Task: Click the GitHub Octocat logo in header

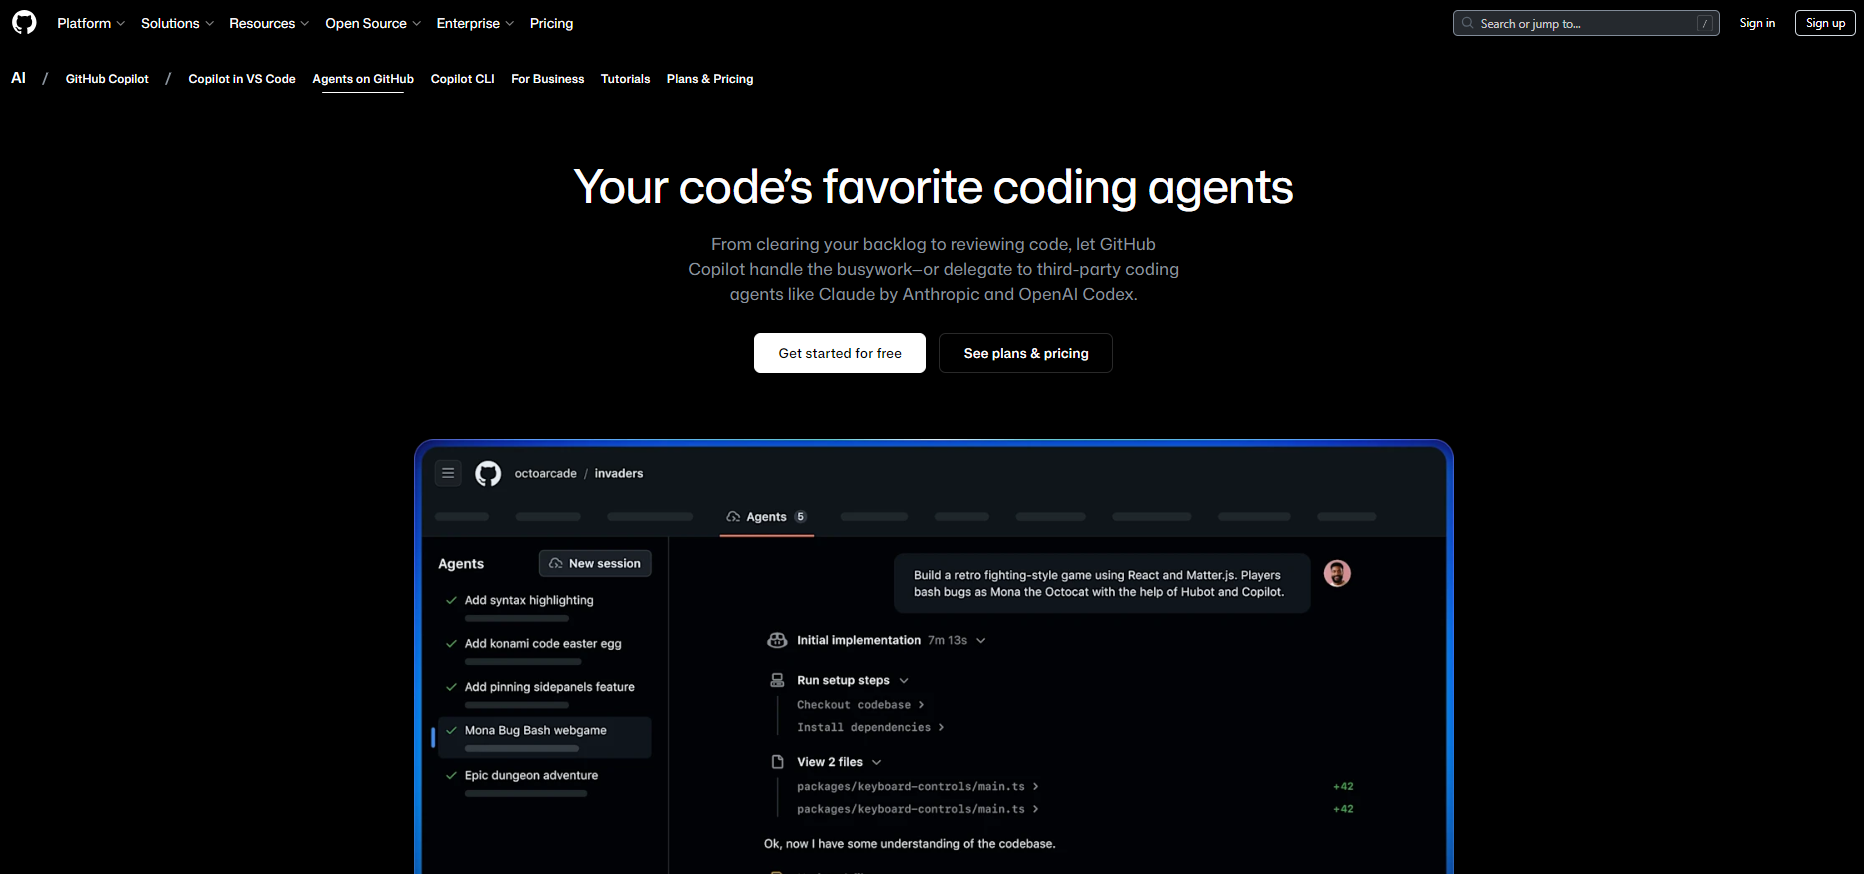Action: pos(24,23)
